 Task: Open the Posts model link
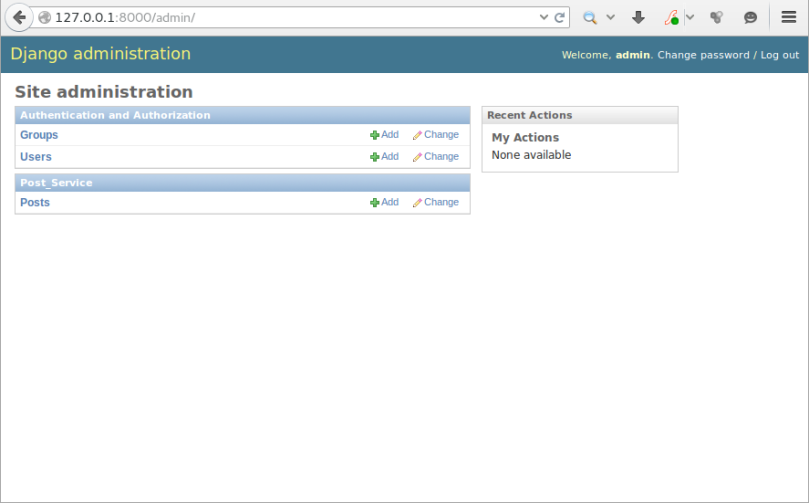pyautogui.click(x=35, y=202)
